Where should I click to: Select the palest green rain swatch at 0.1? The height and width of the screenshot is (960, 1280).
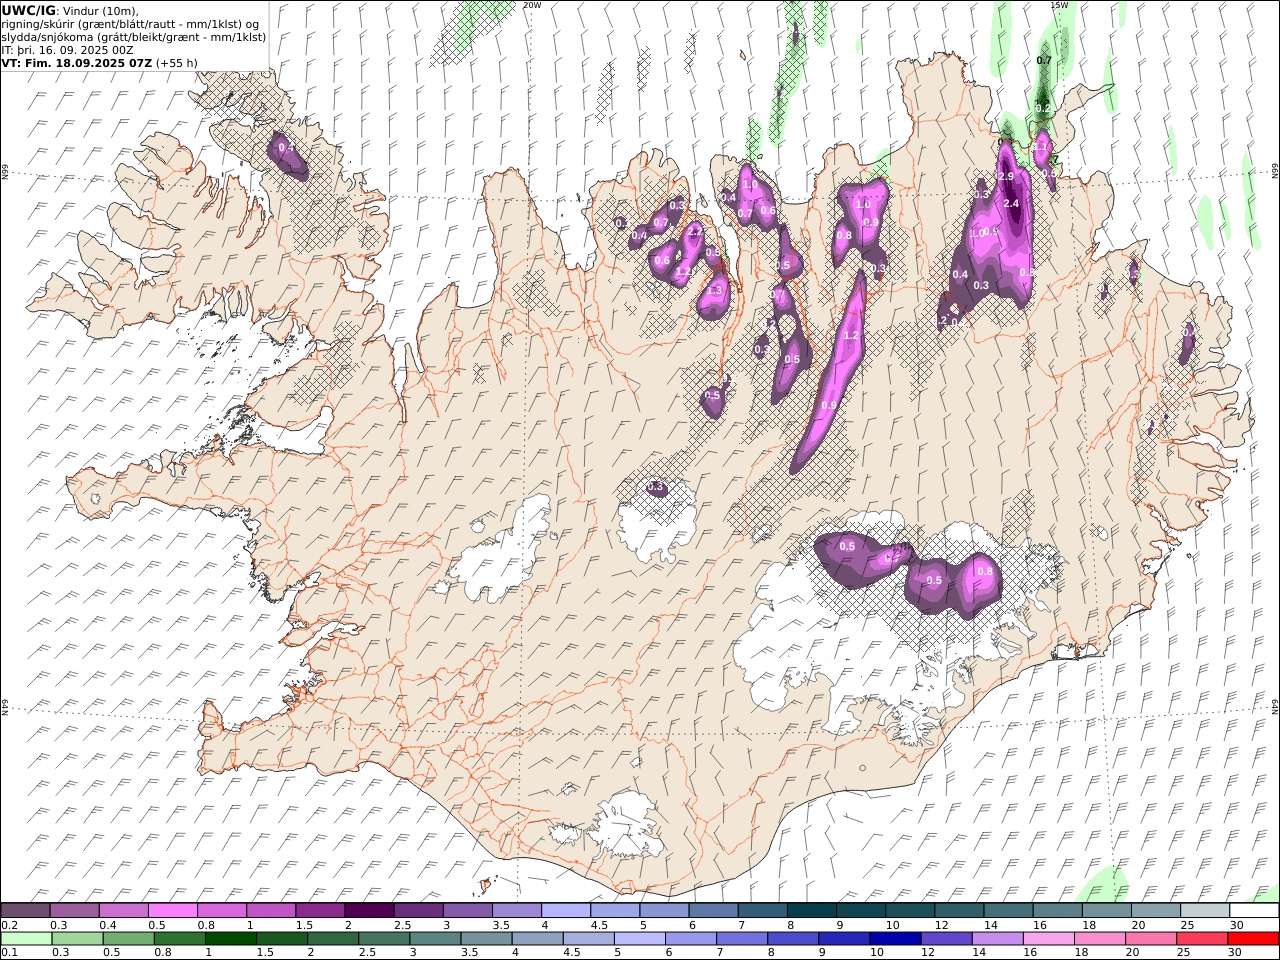(x=26, y=939)
